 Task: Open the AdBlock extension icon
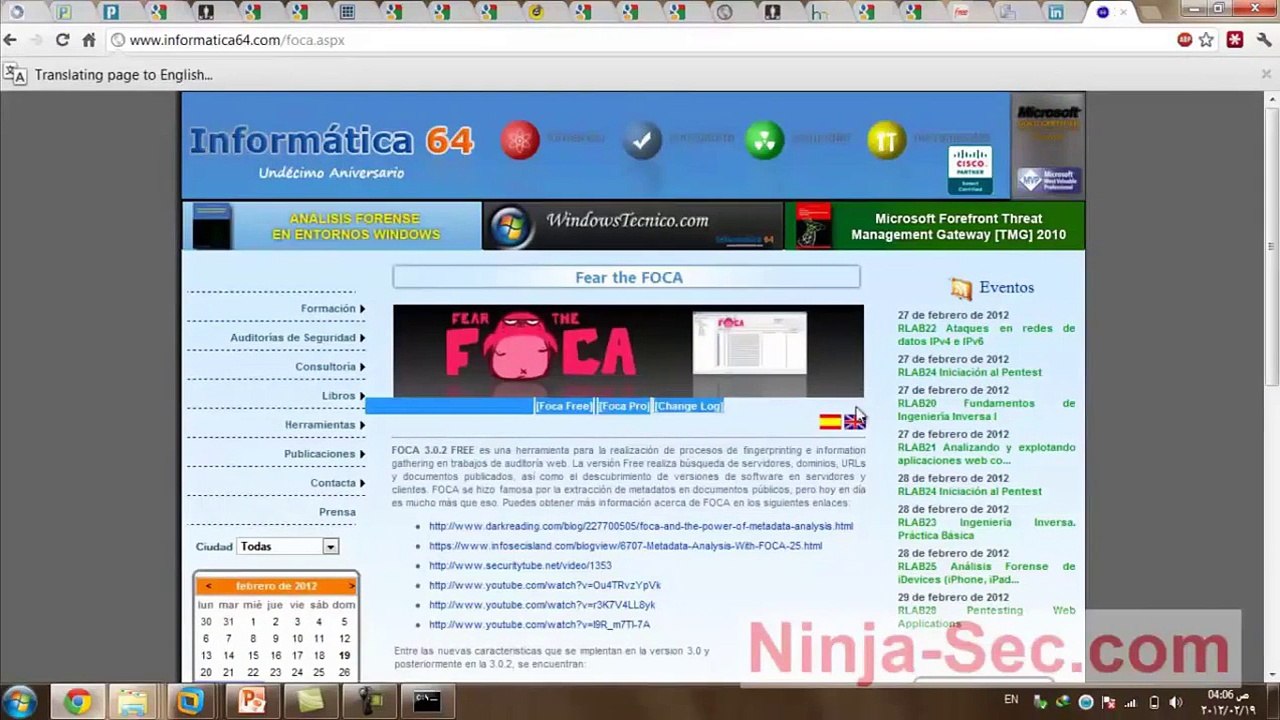1185,40
